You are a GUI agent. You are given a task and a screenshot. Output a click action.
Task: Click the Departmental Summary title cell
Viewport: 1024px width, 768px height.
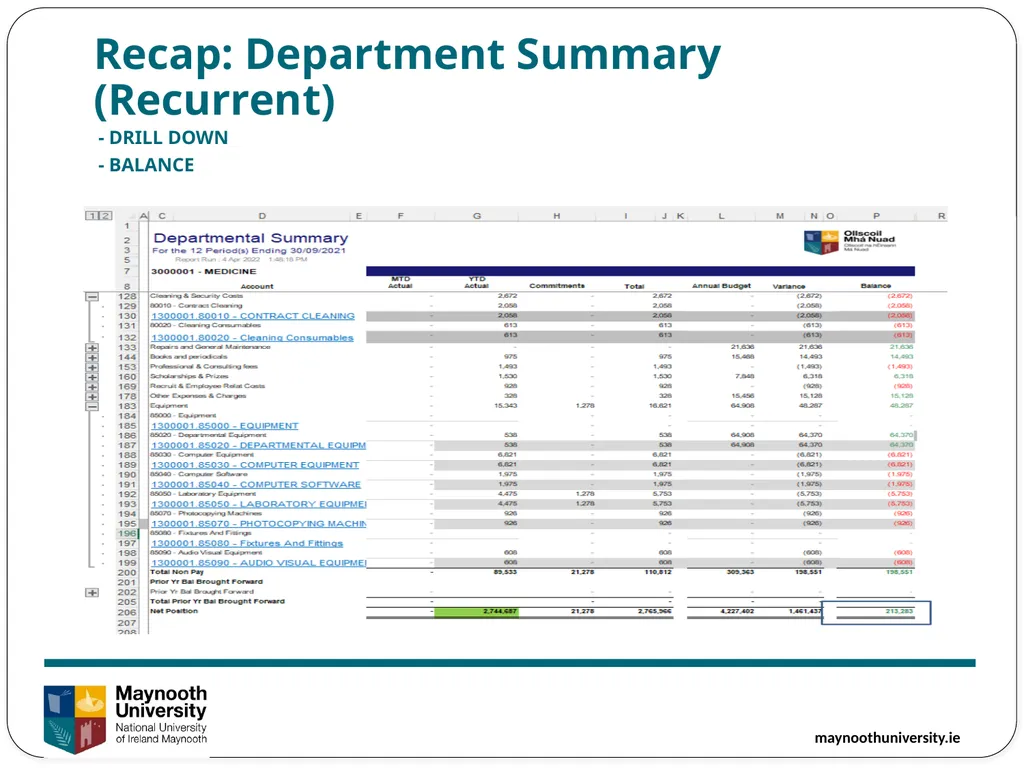click(x=251, y=238)
